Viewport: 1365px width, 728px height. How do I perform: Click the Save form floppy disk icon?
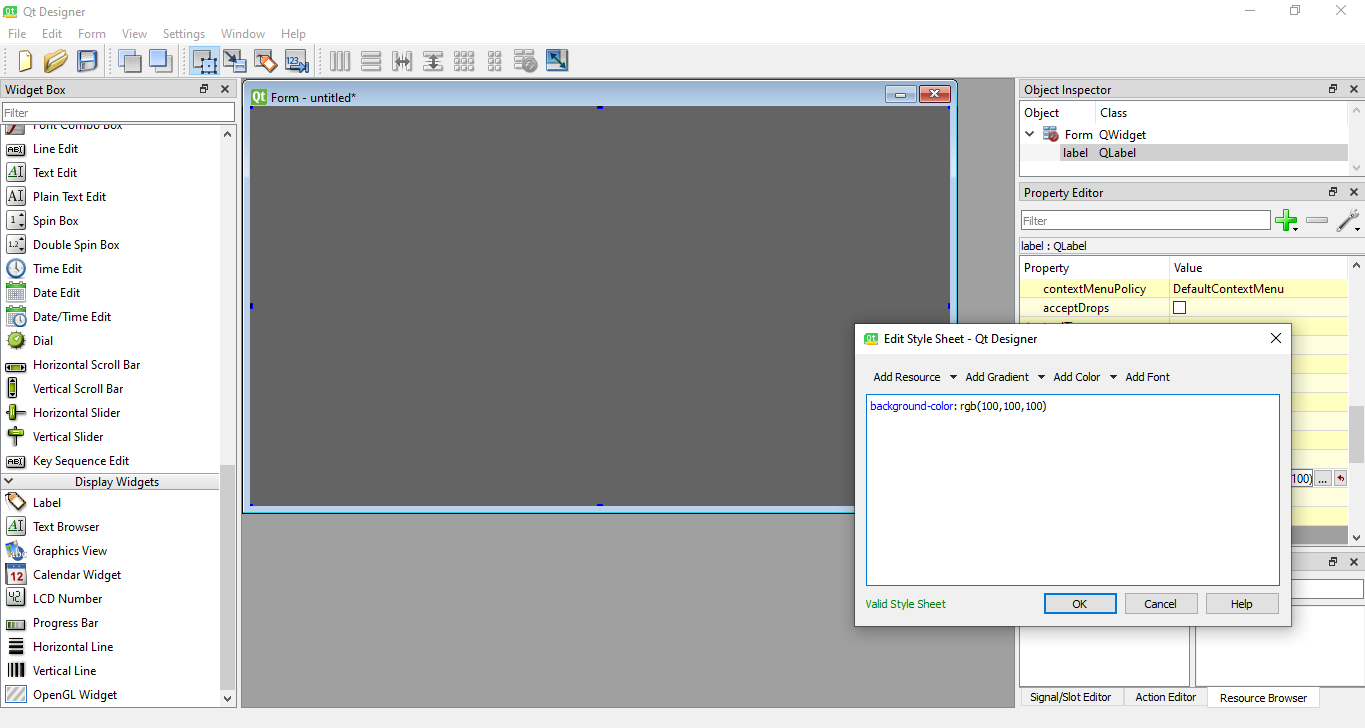coord(87,61)
